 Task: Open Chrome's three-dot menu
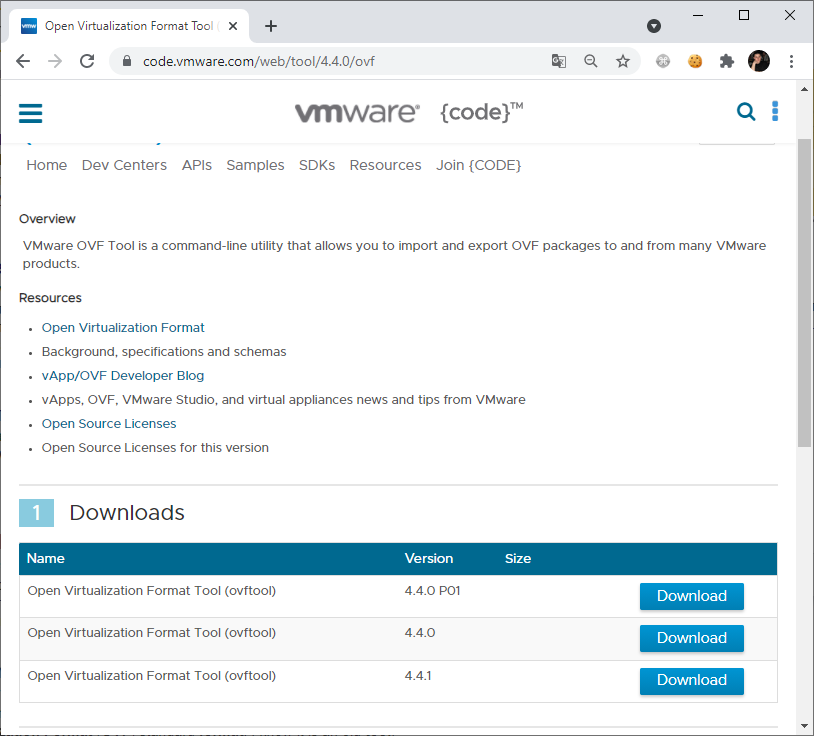tap(791, 61)
